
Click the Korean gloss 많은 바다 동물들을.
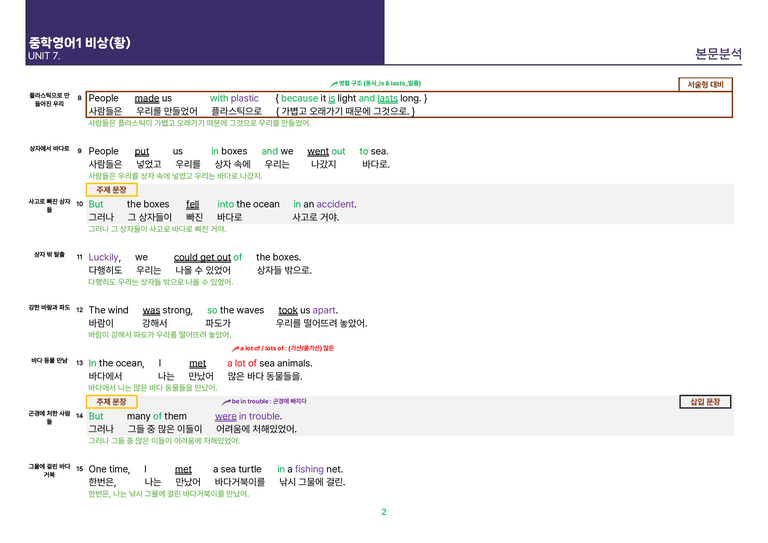(265, 377)
